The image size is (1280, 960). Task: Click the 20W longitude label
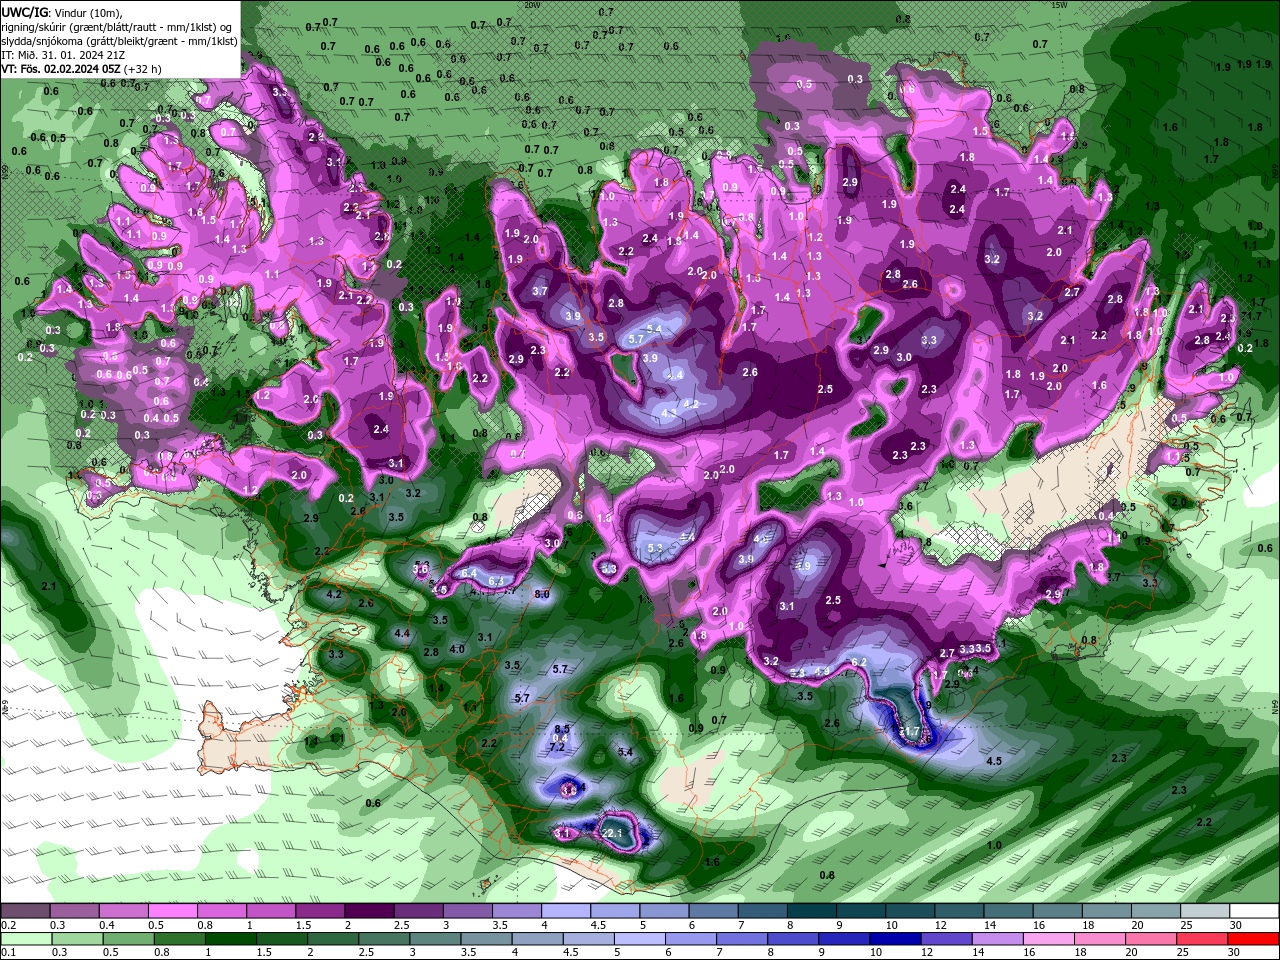coord(531,5)
